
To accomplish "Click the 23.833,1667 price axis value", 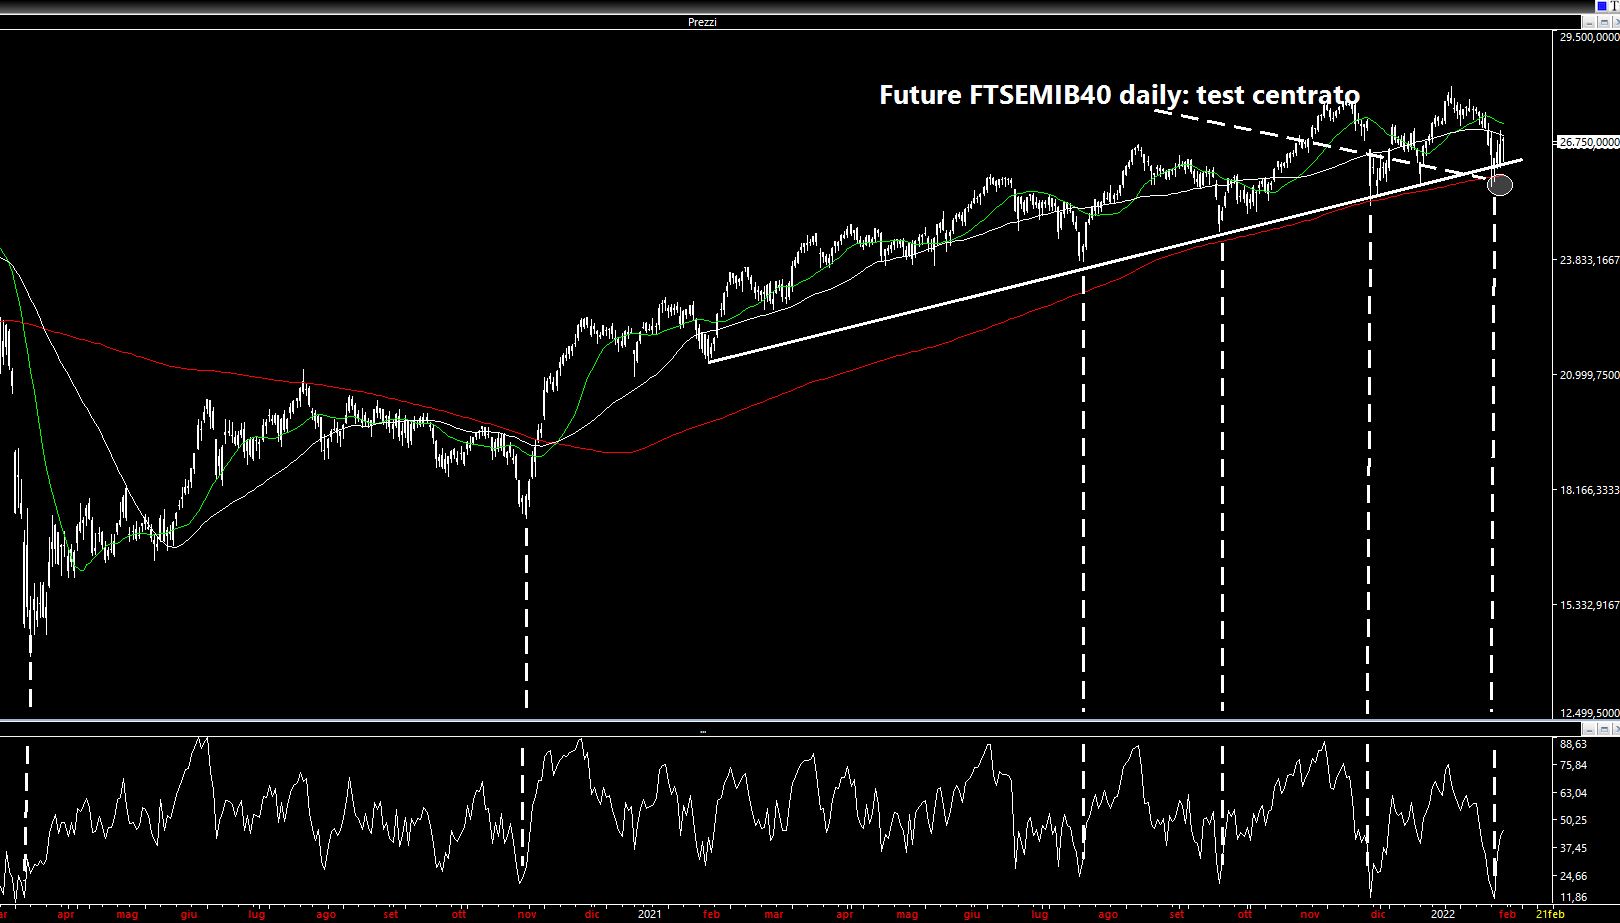I will (x=1589, y=260).
